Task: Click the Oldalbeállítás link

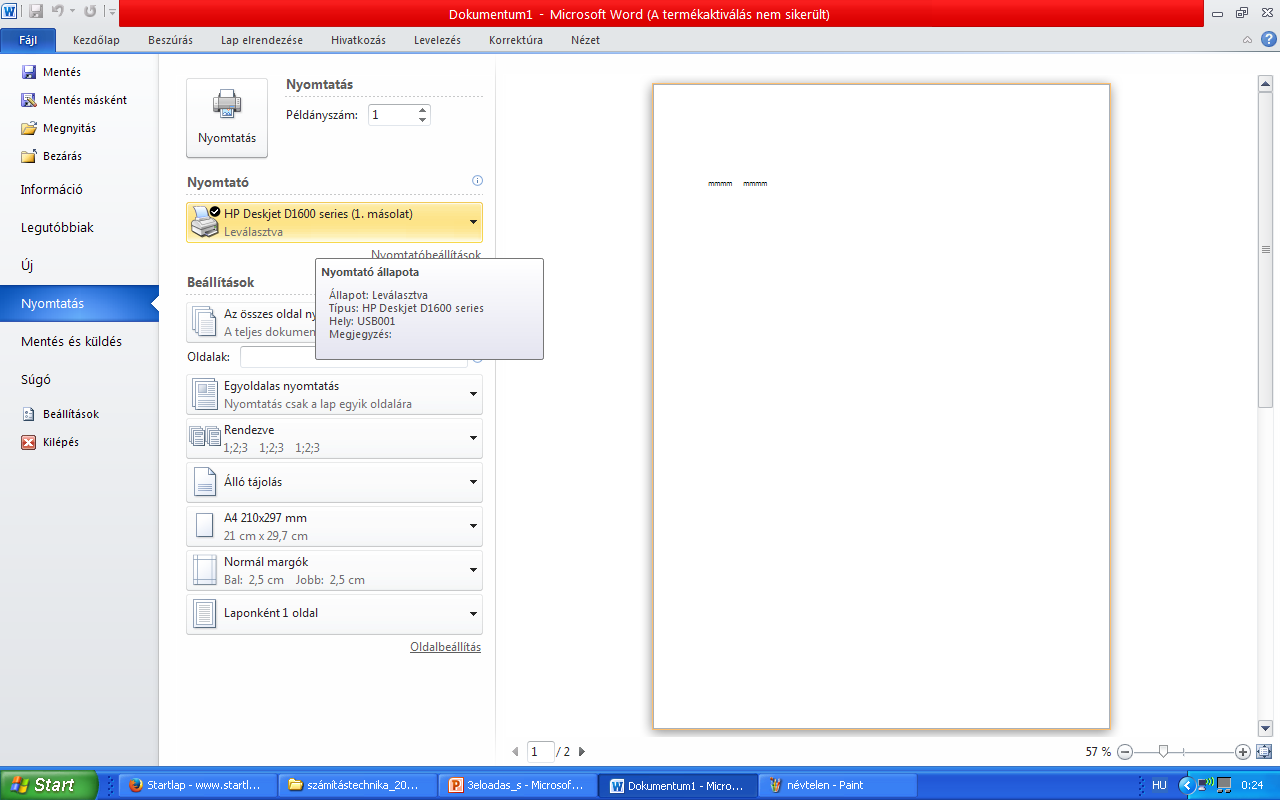Action: pos(445,647)
